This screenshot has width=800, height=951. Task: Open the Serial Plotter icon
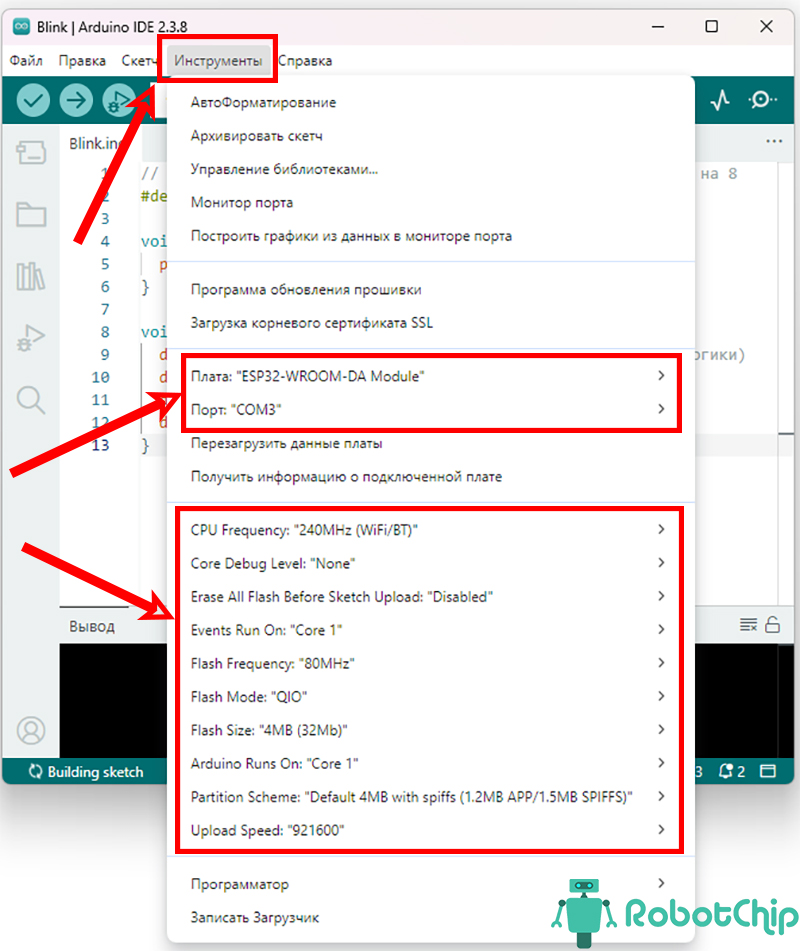(720, 100)
